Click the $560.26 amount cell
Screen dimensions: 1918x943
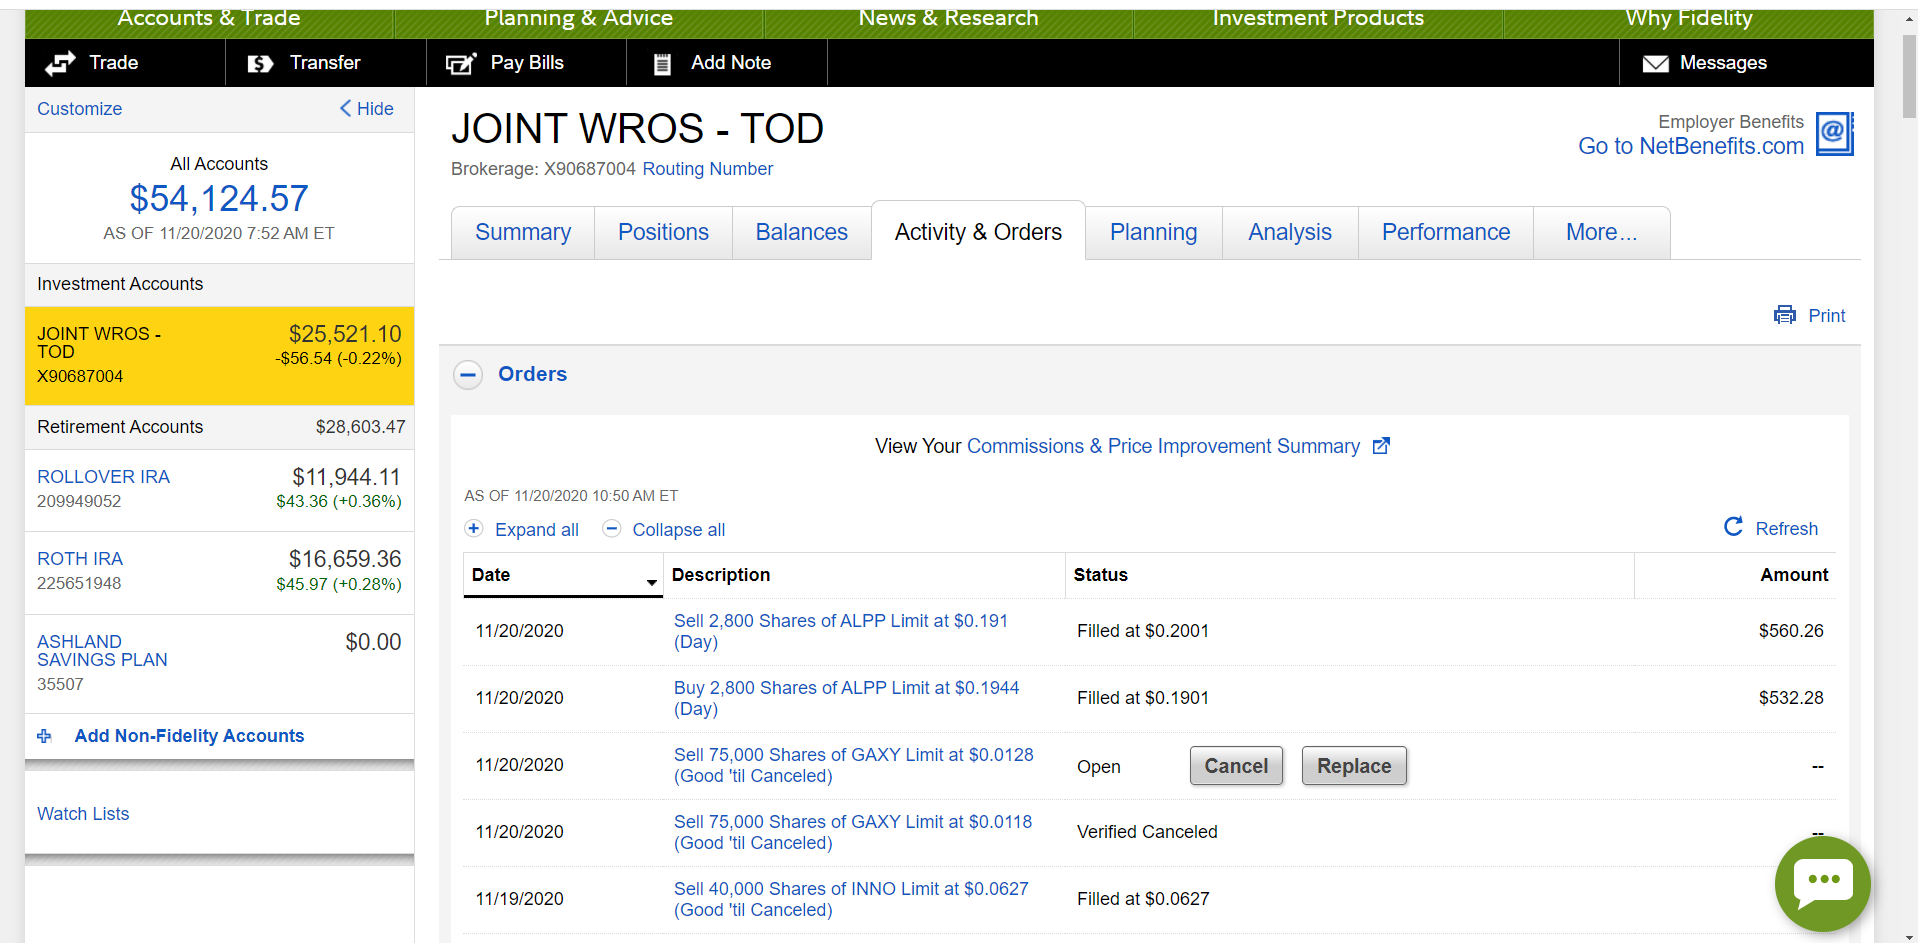click(1791, 631)
